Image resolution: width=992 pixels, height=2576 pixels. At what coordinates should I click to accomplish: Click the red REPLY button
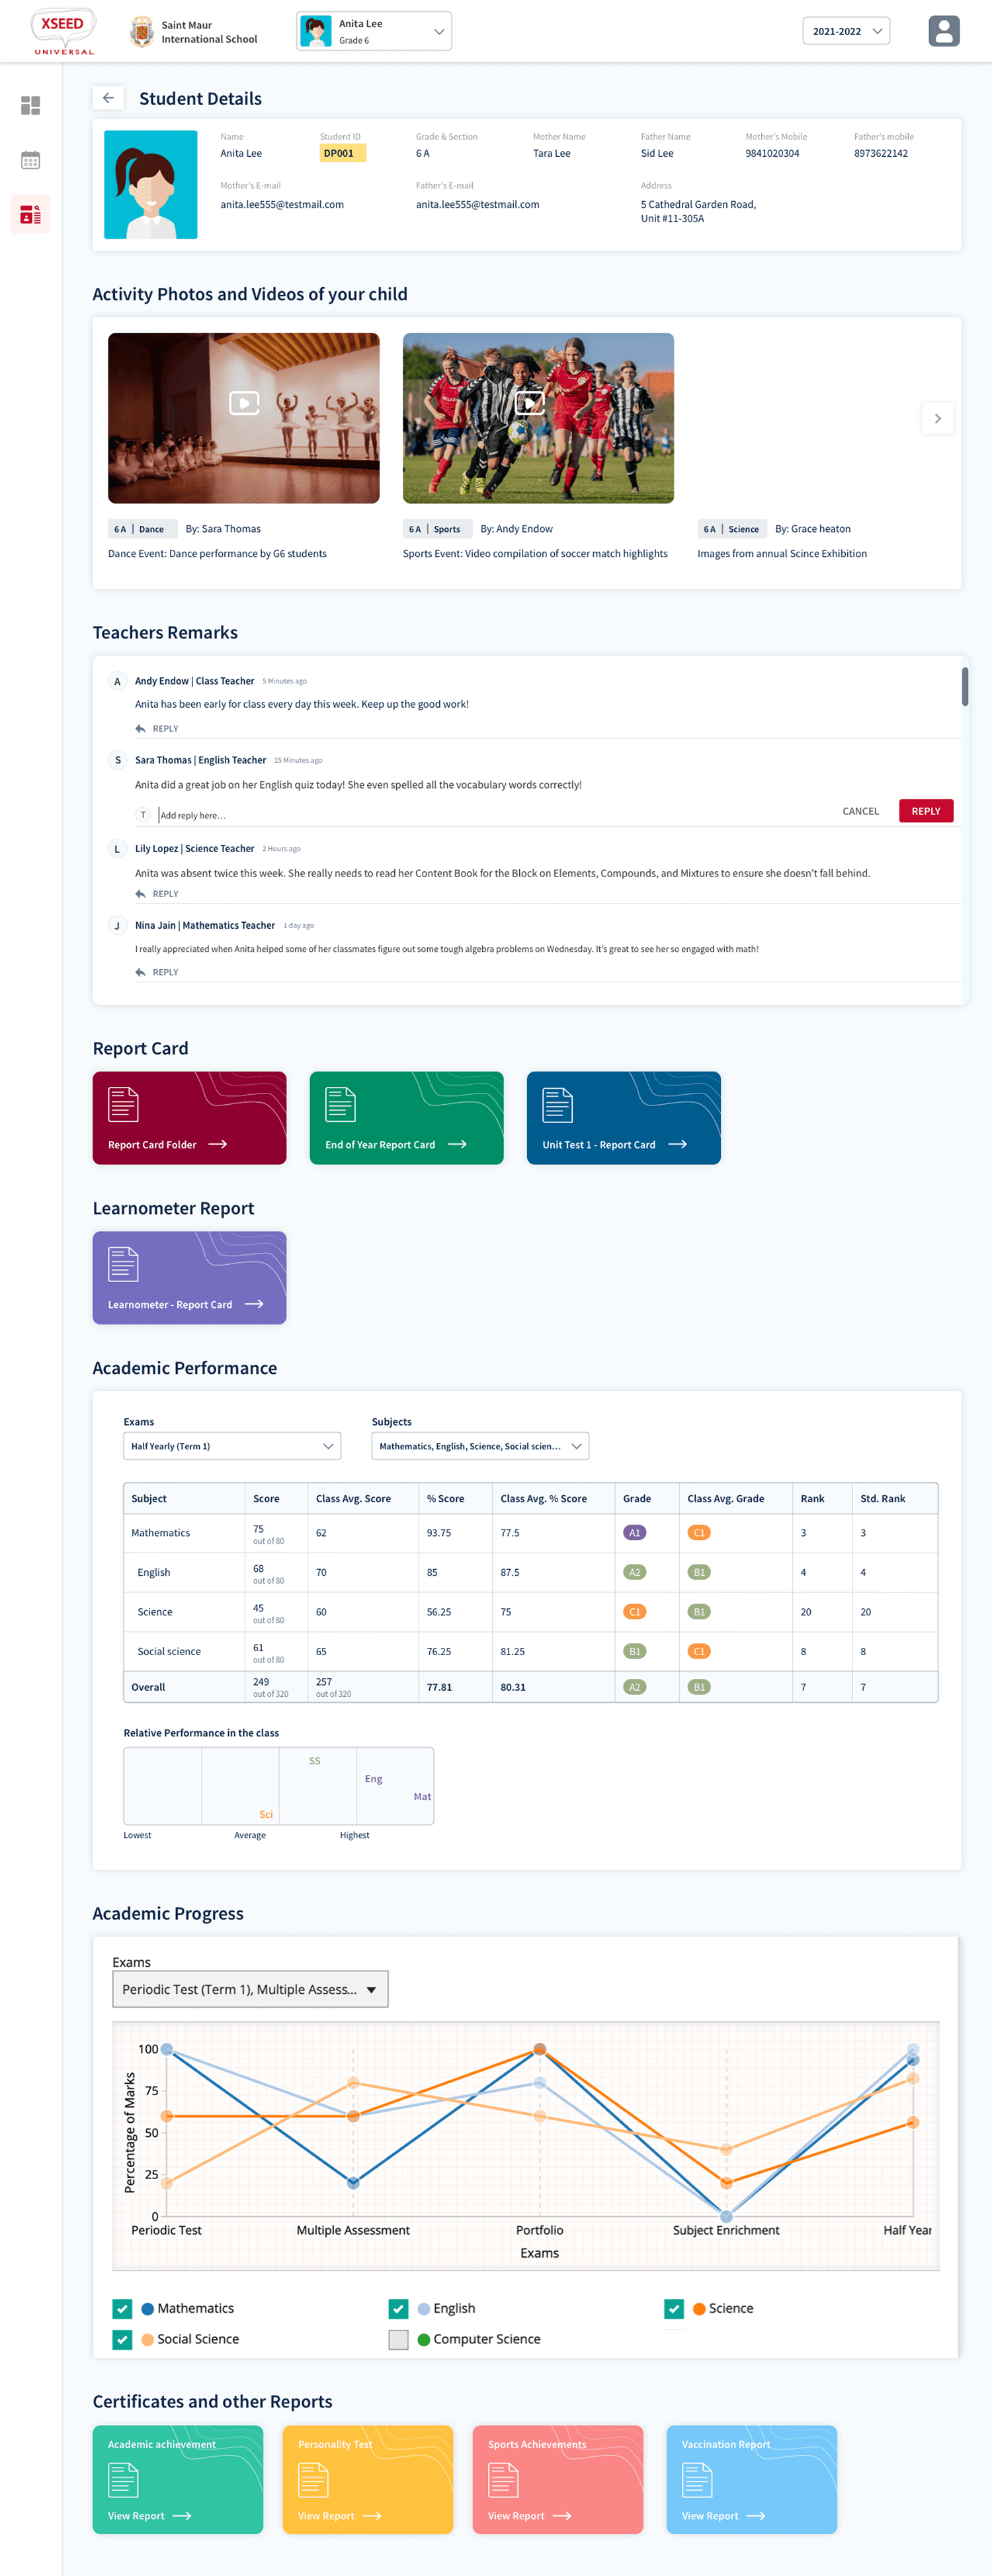[926, 811]
